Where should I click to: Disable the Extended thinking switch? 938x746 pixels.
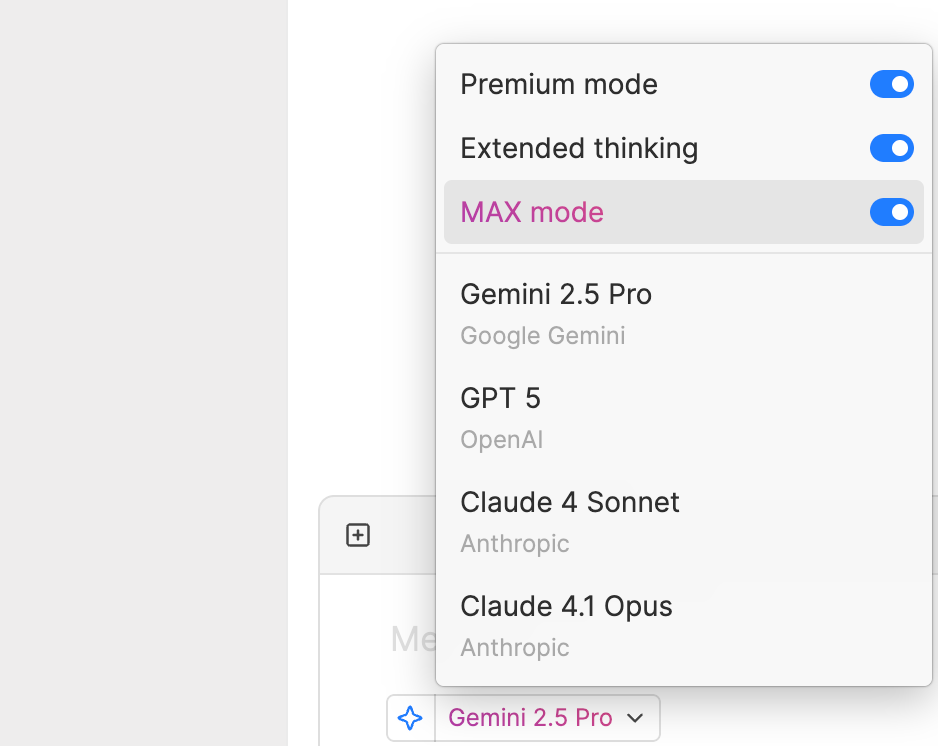[x=891, y=148]
